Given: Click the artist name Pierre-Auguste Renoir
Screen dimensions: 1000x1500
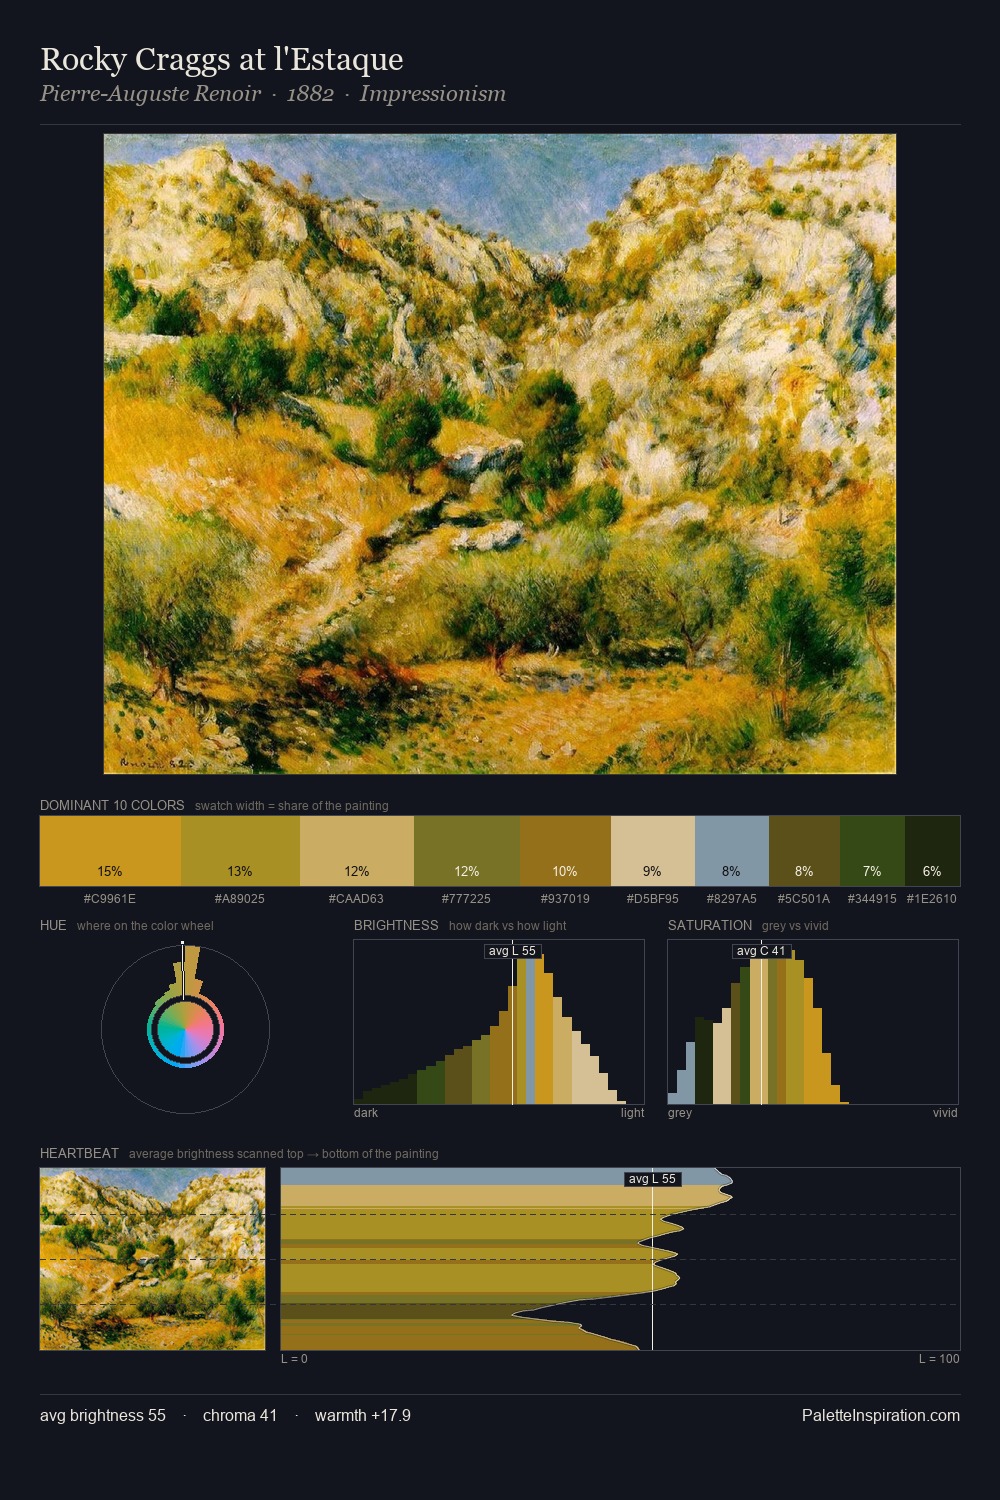Looking at the screenshot, I should pos(150,94).
